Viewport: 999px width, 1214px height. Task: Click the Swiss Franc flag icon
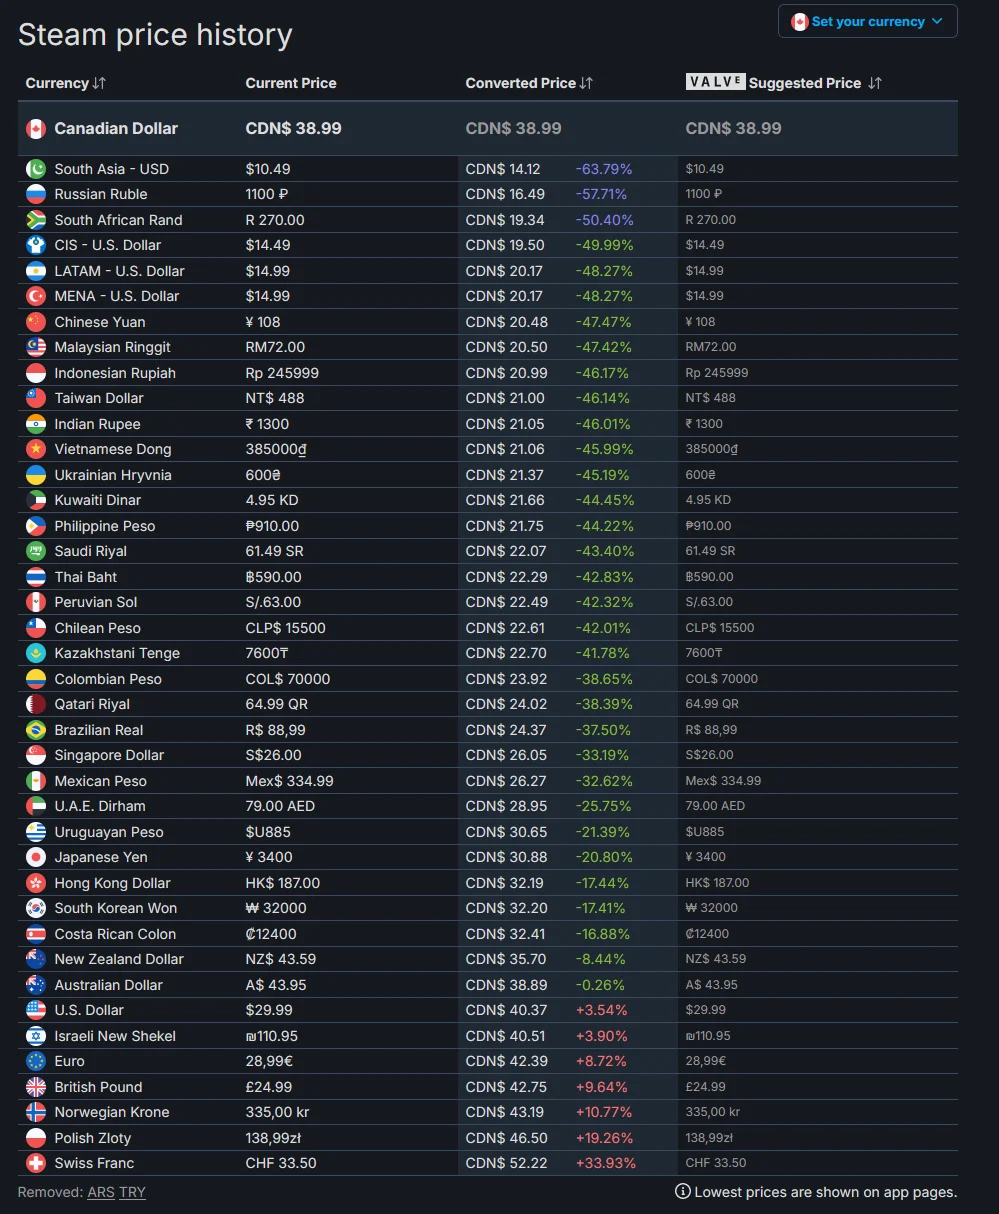tap(36, 1163)
